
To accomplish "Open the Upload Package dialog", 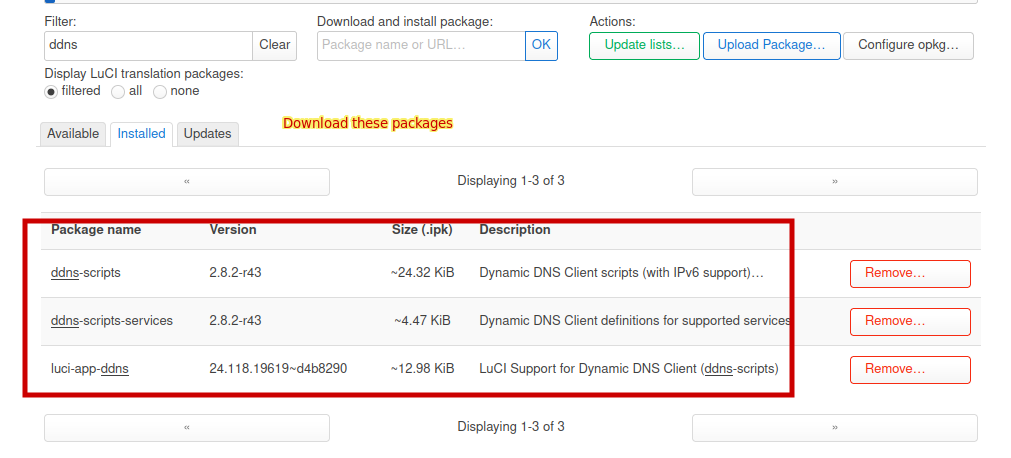I will point(772,46).
